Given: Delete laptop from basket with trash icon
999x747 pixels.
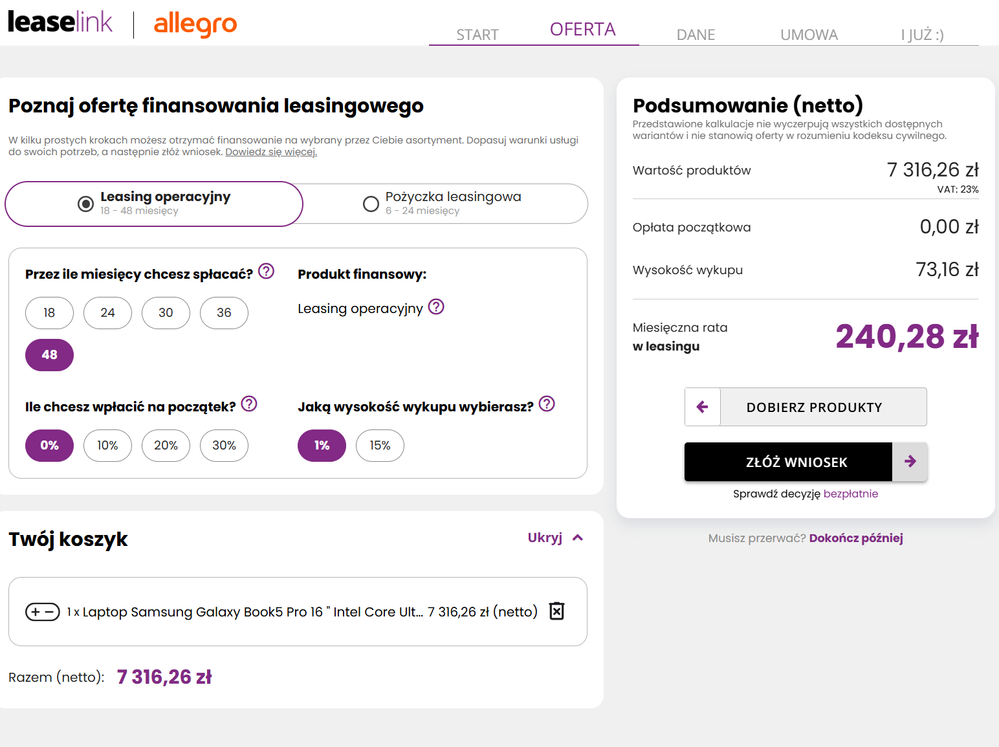Looking at the screenshot, I should [557, 611].
